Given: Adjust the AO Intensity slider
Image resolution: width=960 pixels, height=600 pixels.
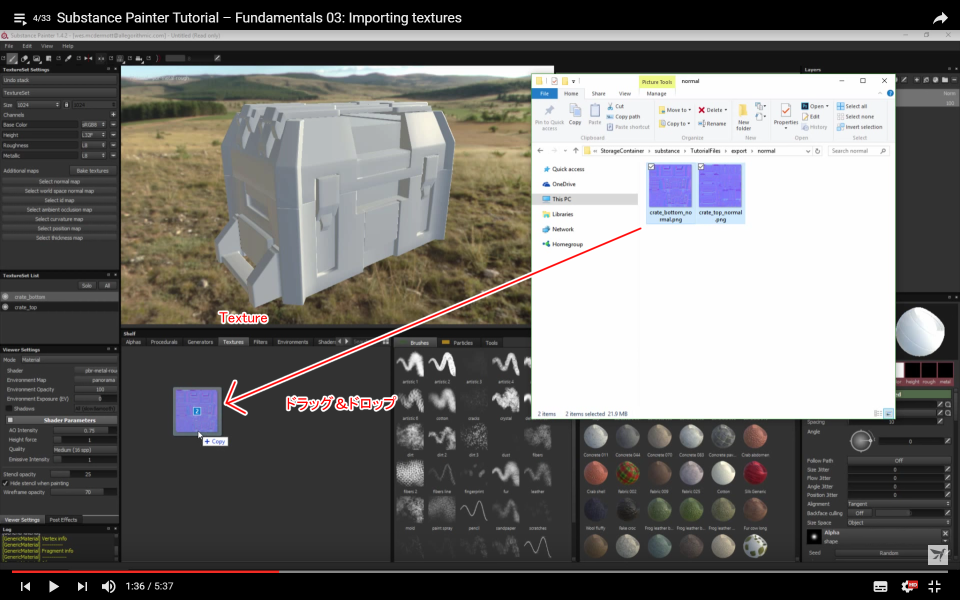Looking at the screenshot, I should pyautogui.click(x=84, y=430).
